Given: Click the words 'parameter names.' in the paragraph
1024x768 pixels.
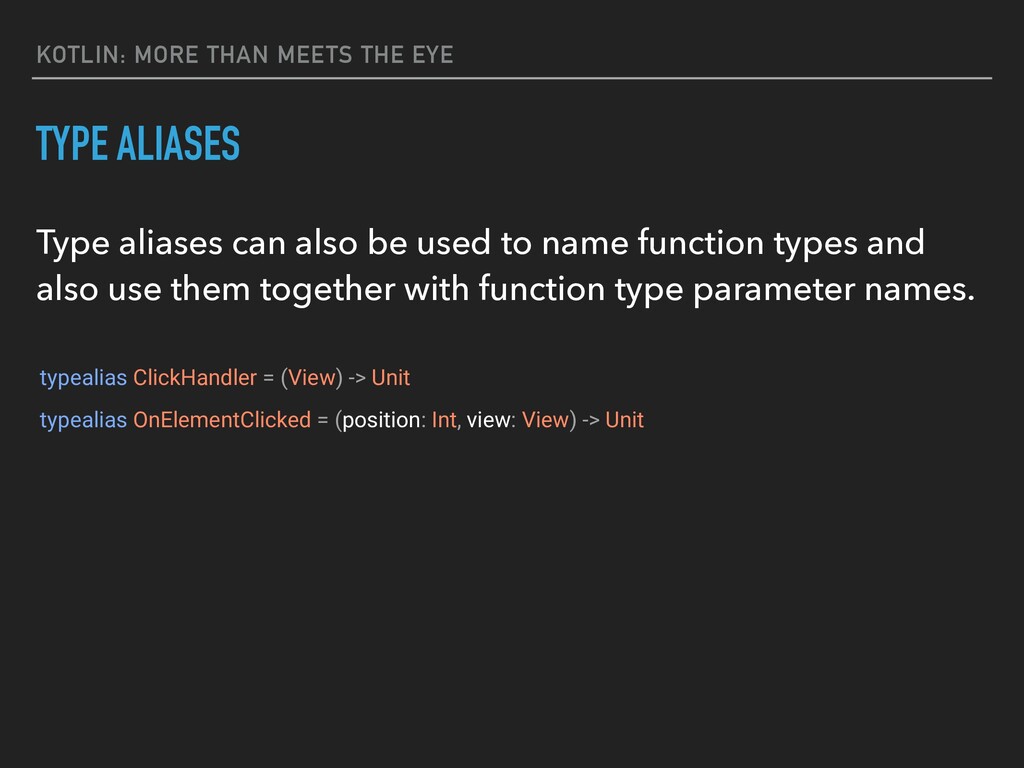Looking at the screenshot, I should pos(833,290).
